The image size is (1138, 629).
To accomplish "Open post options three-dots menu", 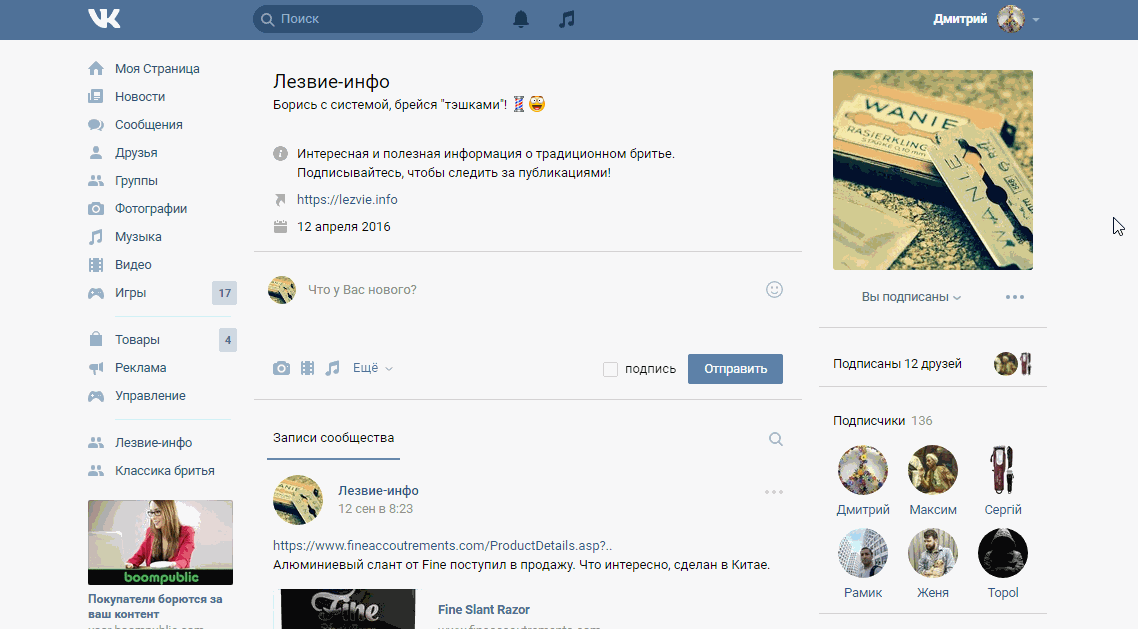I will (774, 492).
